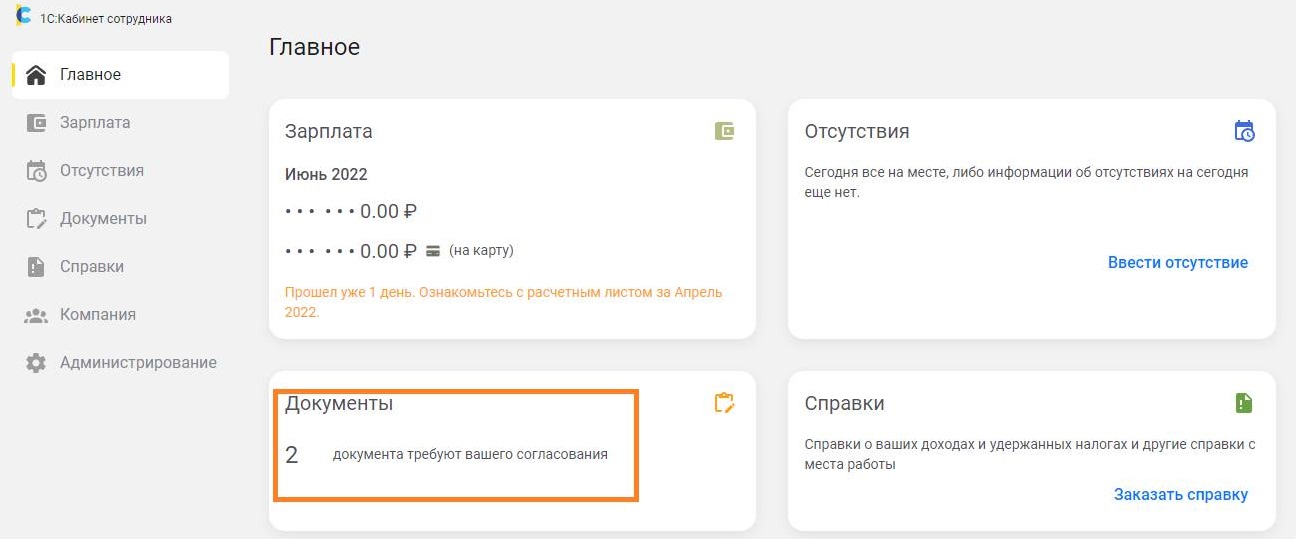This screenshot has width=1296, height=539.
Task: Click the wallet icon next to Зарплата in the sidebar
Action: pos(36,123)
